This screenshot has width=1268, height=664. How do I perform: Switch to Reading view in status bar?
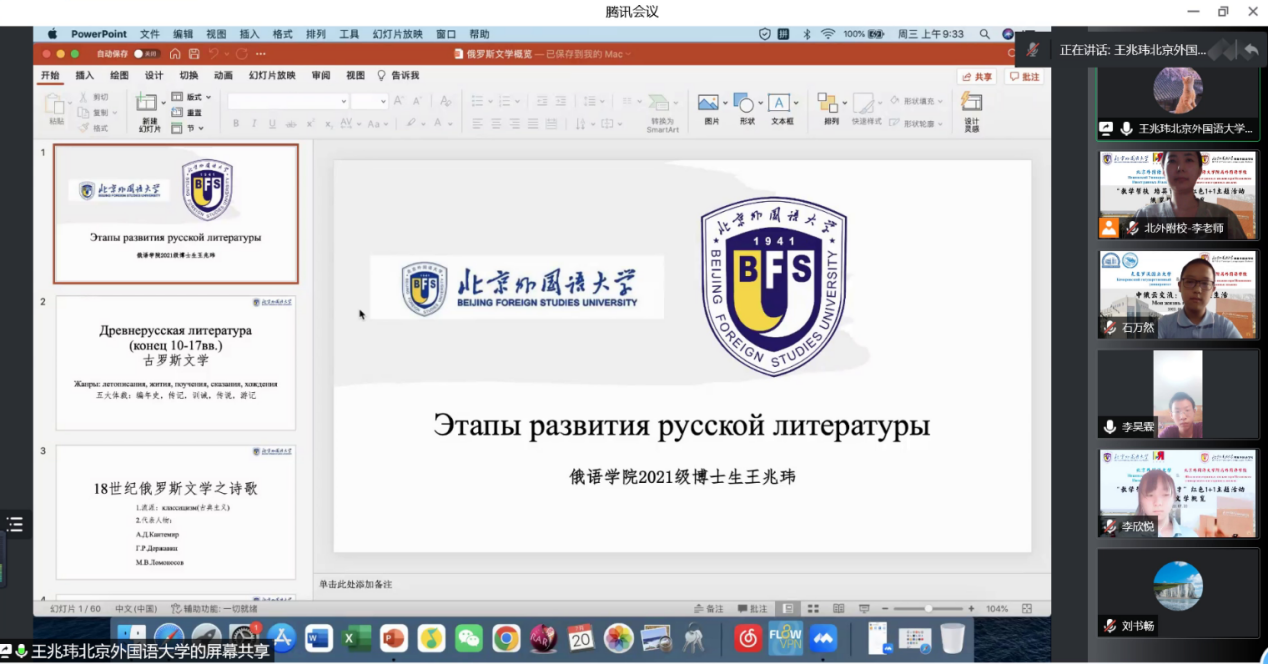coord(838,609)
